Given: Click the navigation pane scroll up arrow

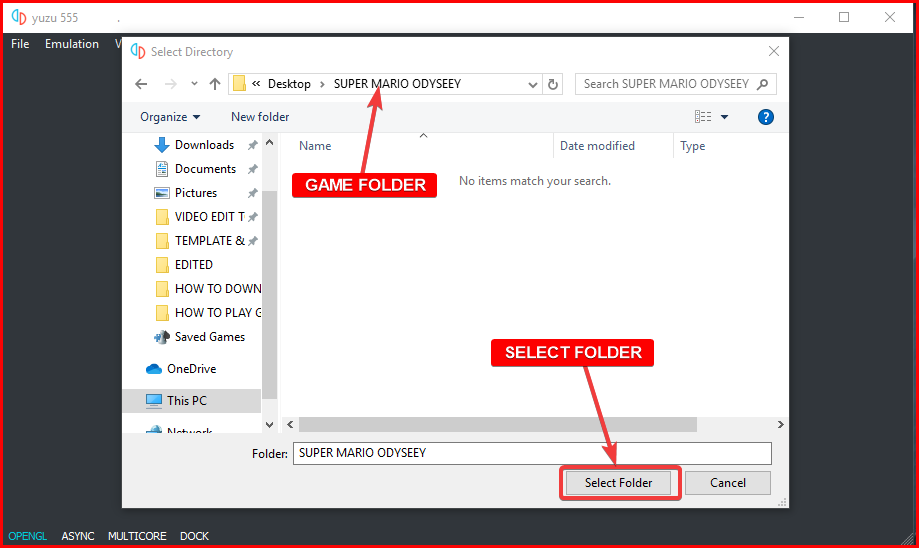Looking at the screenshot, I should [270, 142].
